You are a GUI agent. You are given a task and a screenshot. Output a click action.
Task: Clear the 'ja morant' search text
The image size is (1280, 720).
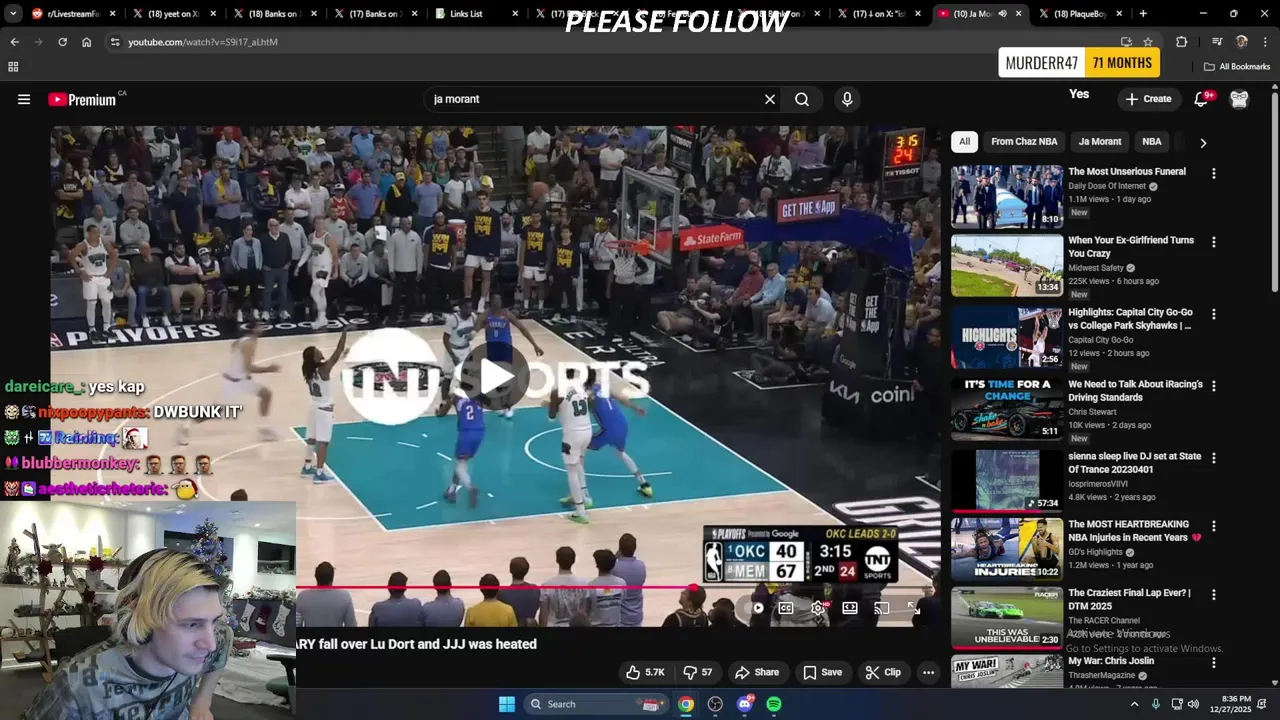click(770, 99)
